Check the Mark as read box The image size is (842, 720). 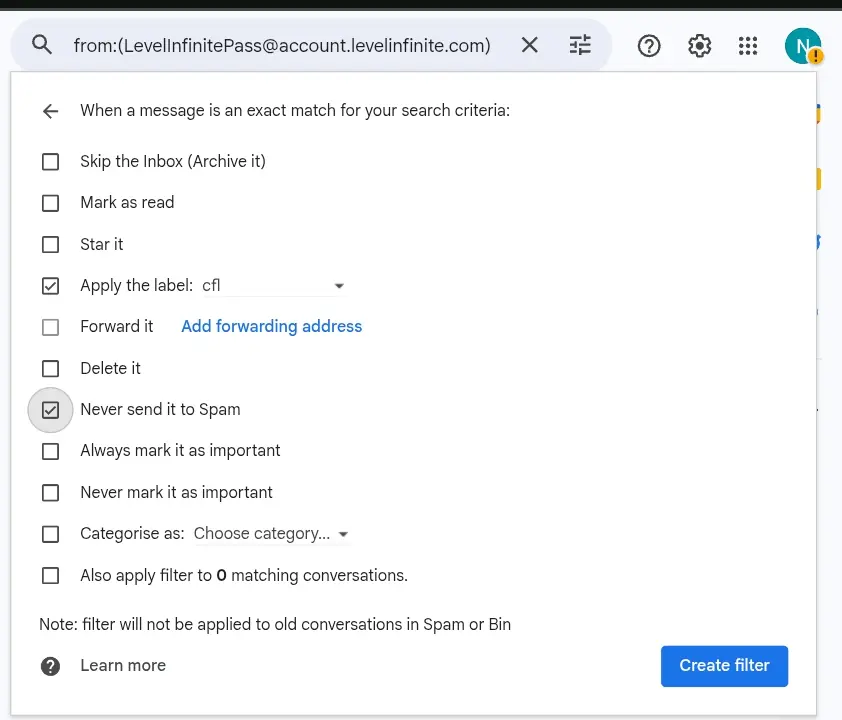(50, 203)
